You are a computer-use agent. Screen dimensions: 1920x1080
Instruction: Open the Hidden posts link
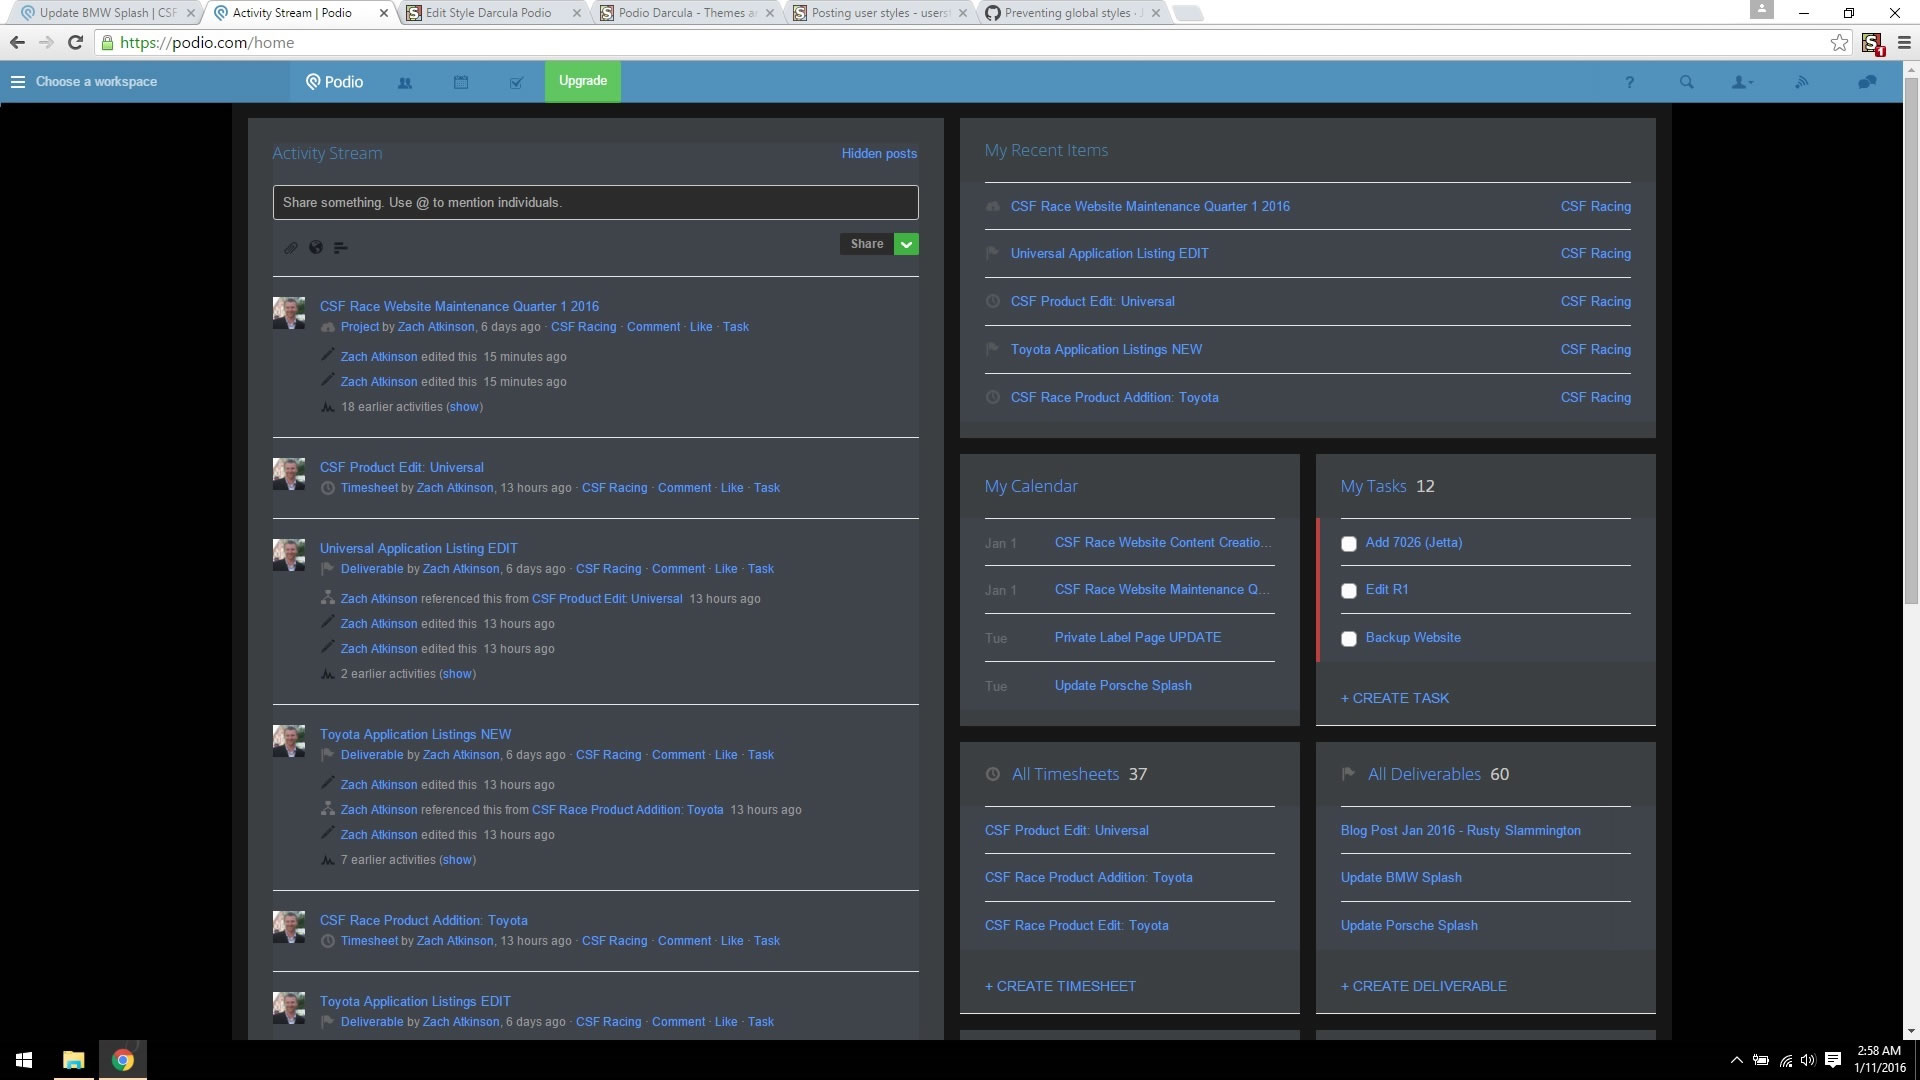(x=878, y=154)
